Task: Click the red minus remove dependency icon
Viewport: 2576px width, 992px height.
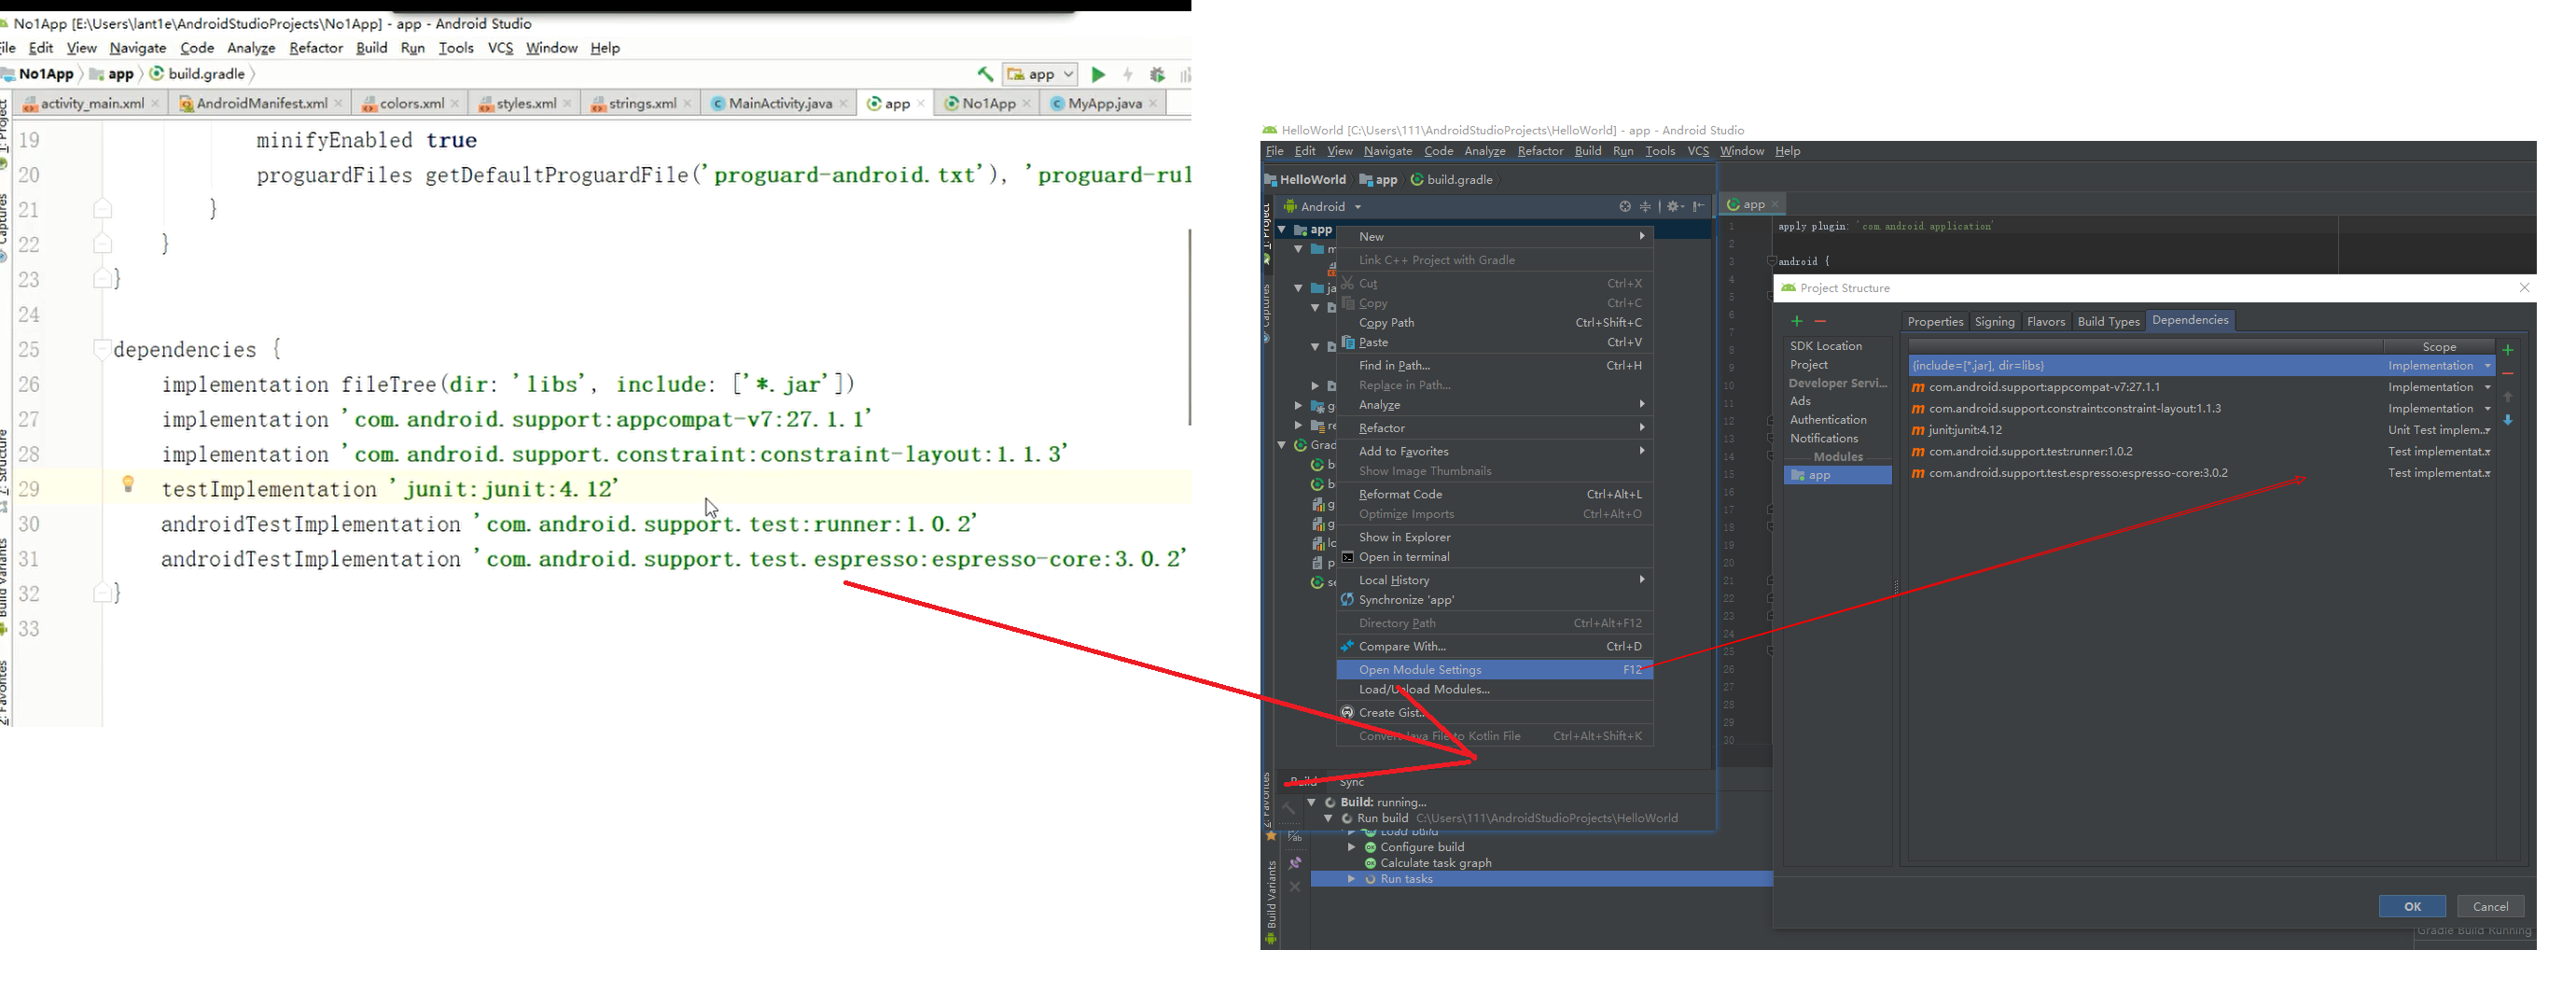Action: click(2508, 373)
